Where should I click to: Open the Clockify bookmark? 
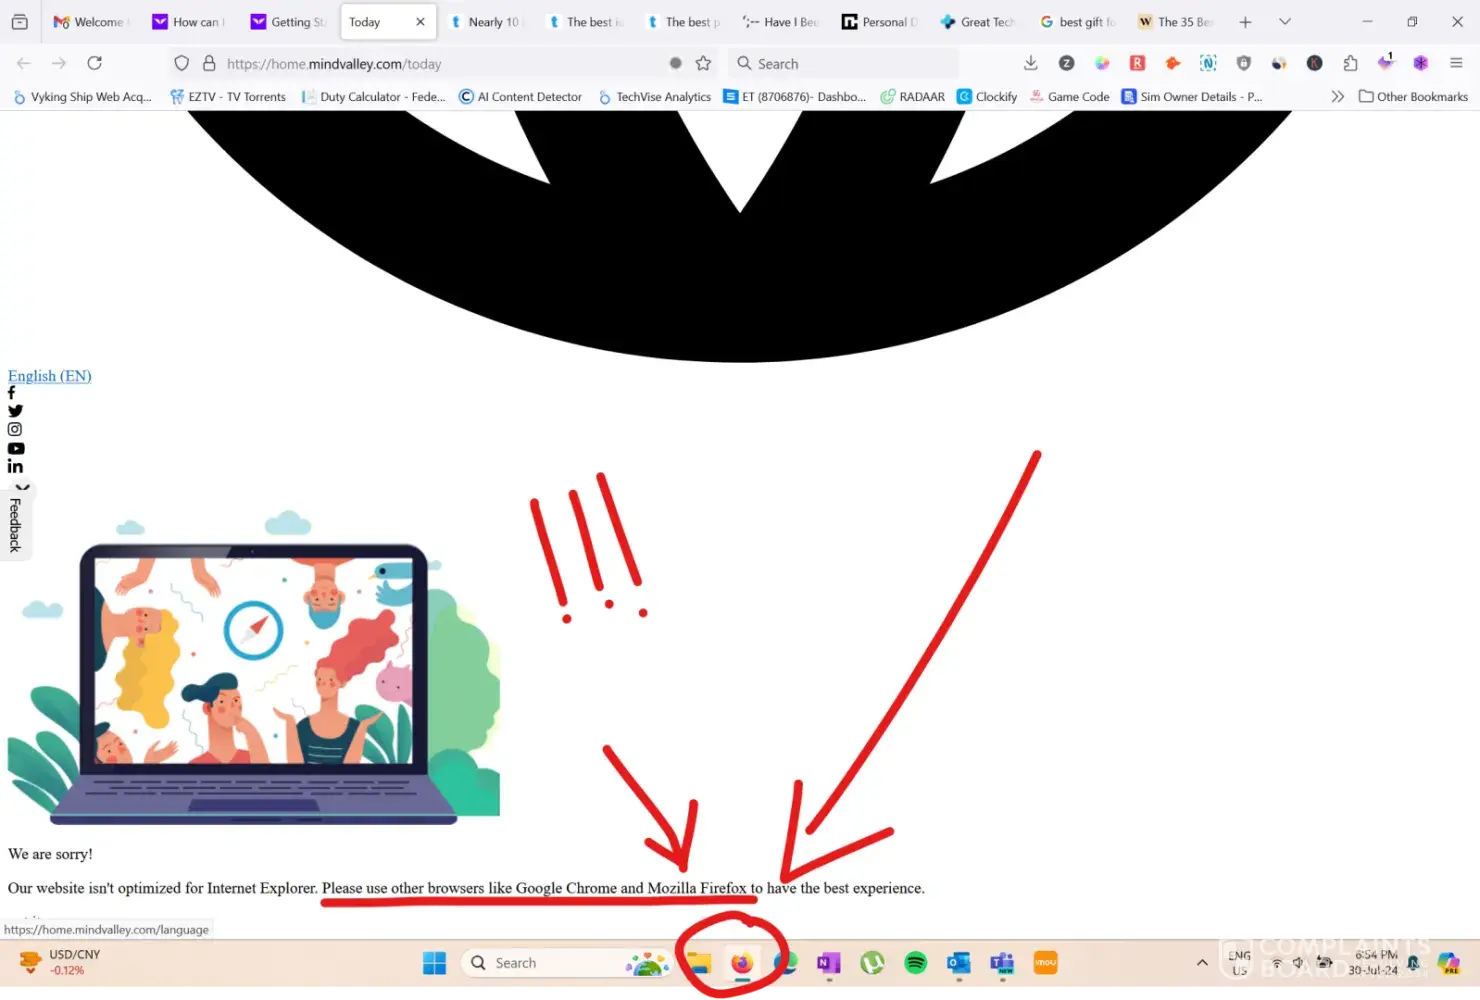[987, 97]
